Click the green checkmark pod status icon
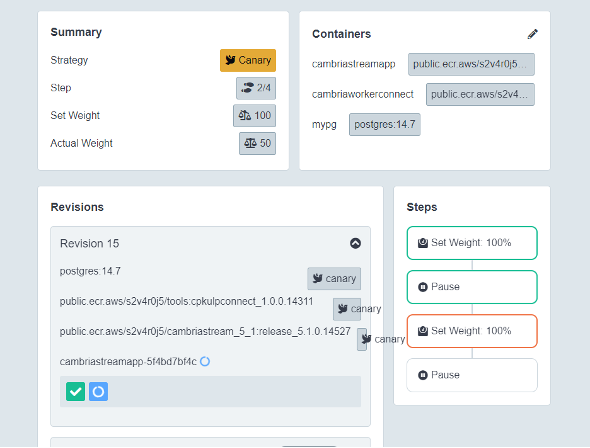 [x=76, y=392]
